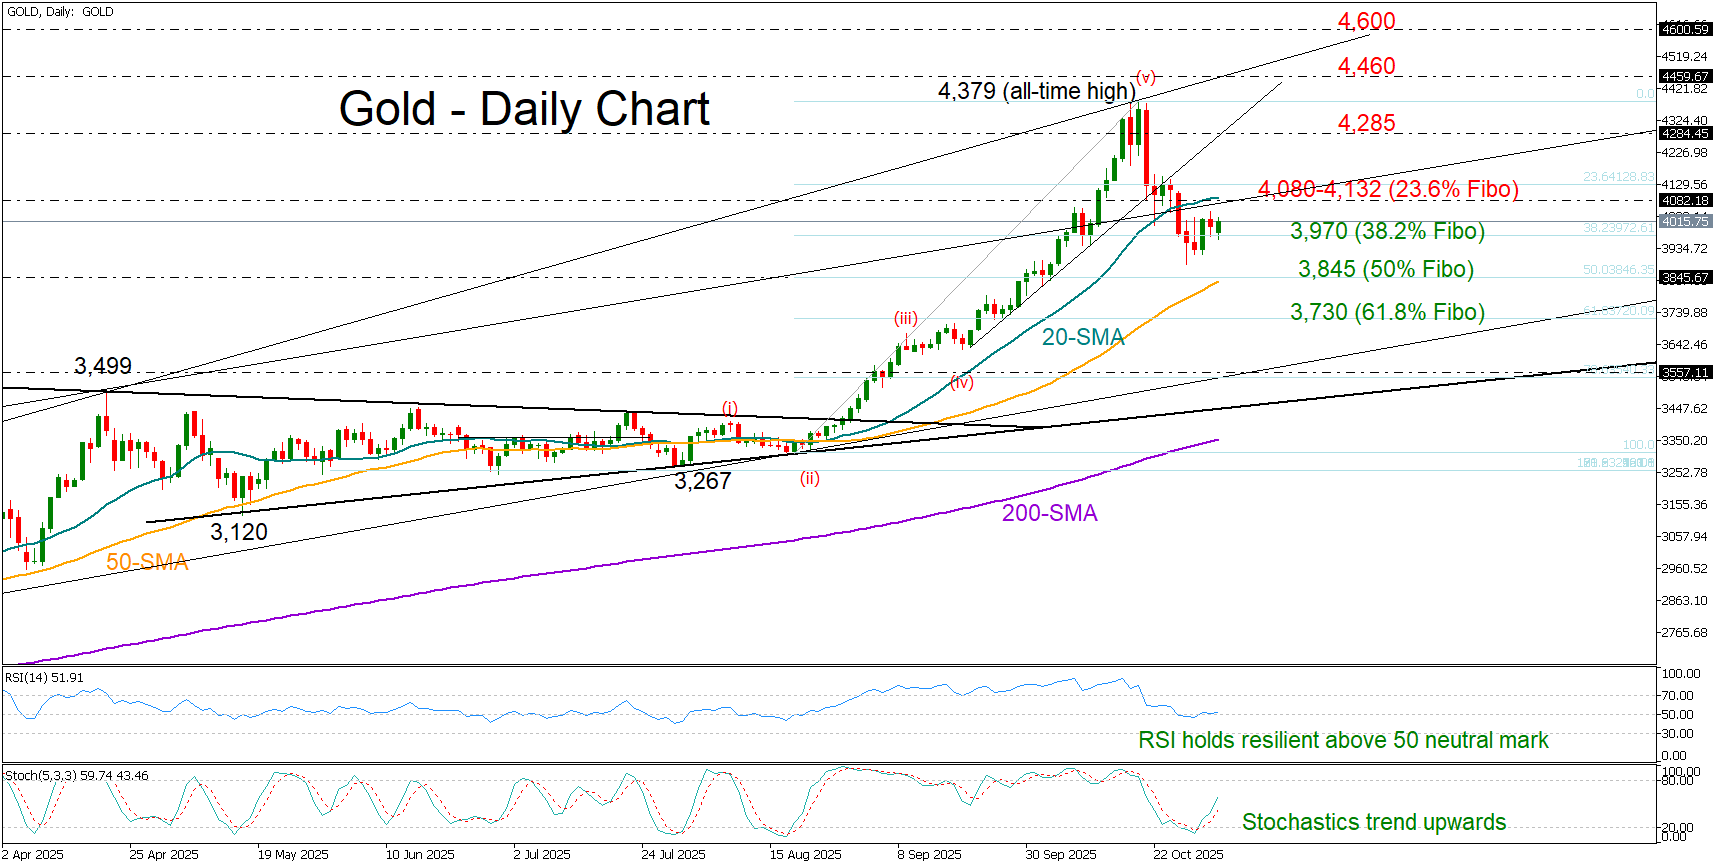Select the 3,730 (61.8% Fibo) label
The height and width of the screenshot is (867, 1726).
(1387, 312)
